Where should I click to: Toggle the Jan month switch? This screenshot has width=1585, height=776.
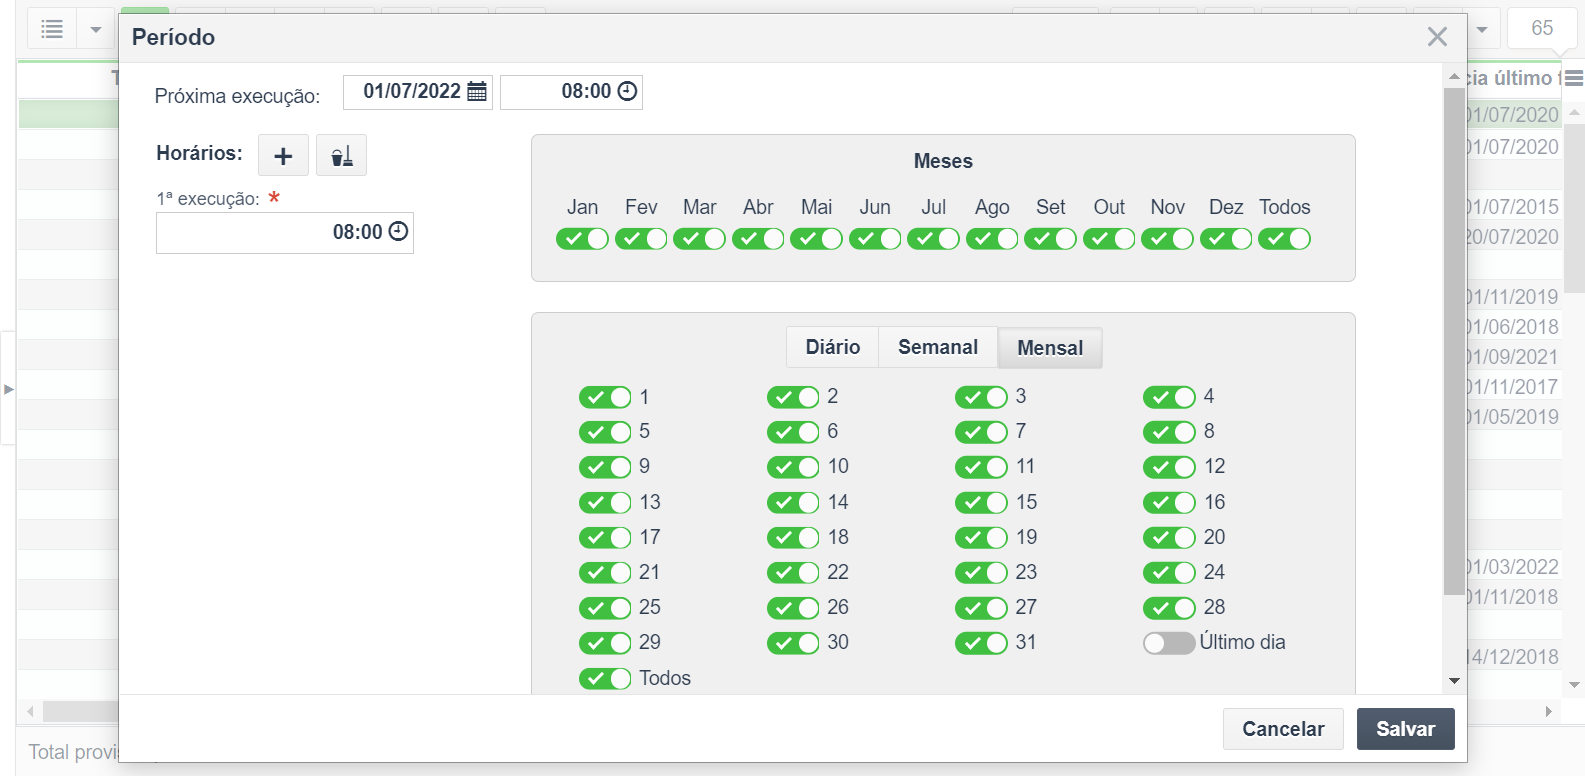(582, 239)
